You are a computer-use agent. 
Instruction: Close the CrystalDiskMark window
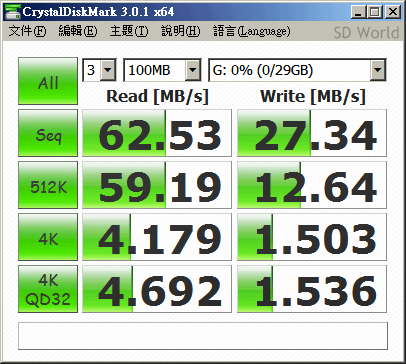coord(393,12)
